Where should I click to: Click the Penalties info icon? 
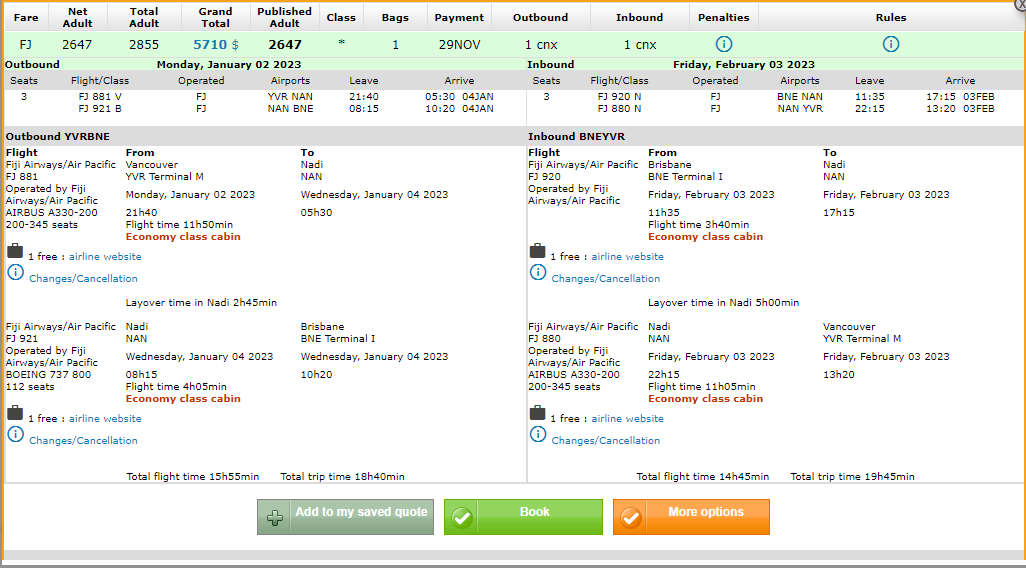pos(724,44)
